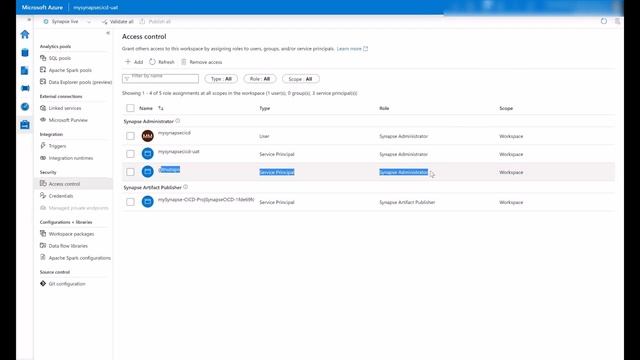Viewport: 640px width, 360px height.
Task: Check the mysynapsecicd user row checkbox
Action: click(130, 136)
